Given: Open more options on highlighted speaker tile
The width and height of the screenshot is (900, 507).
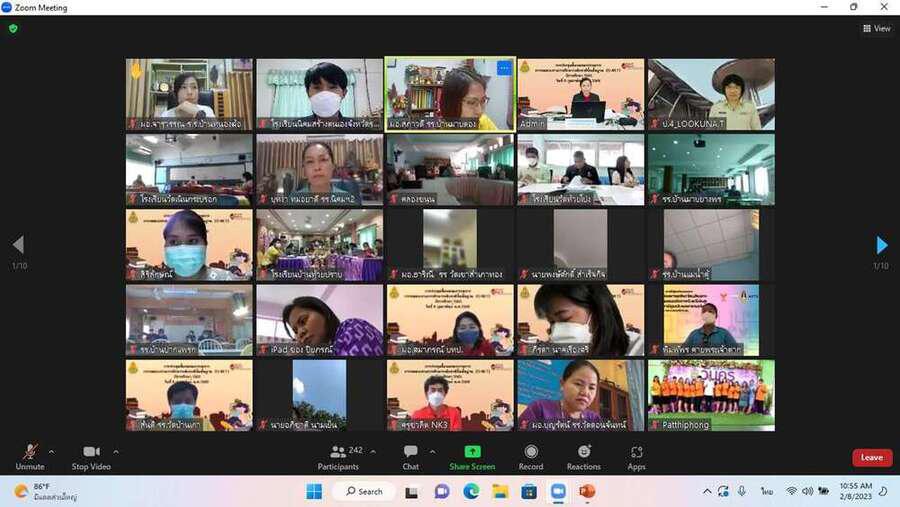Looking at the screenshot, I should pos(504,69).
